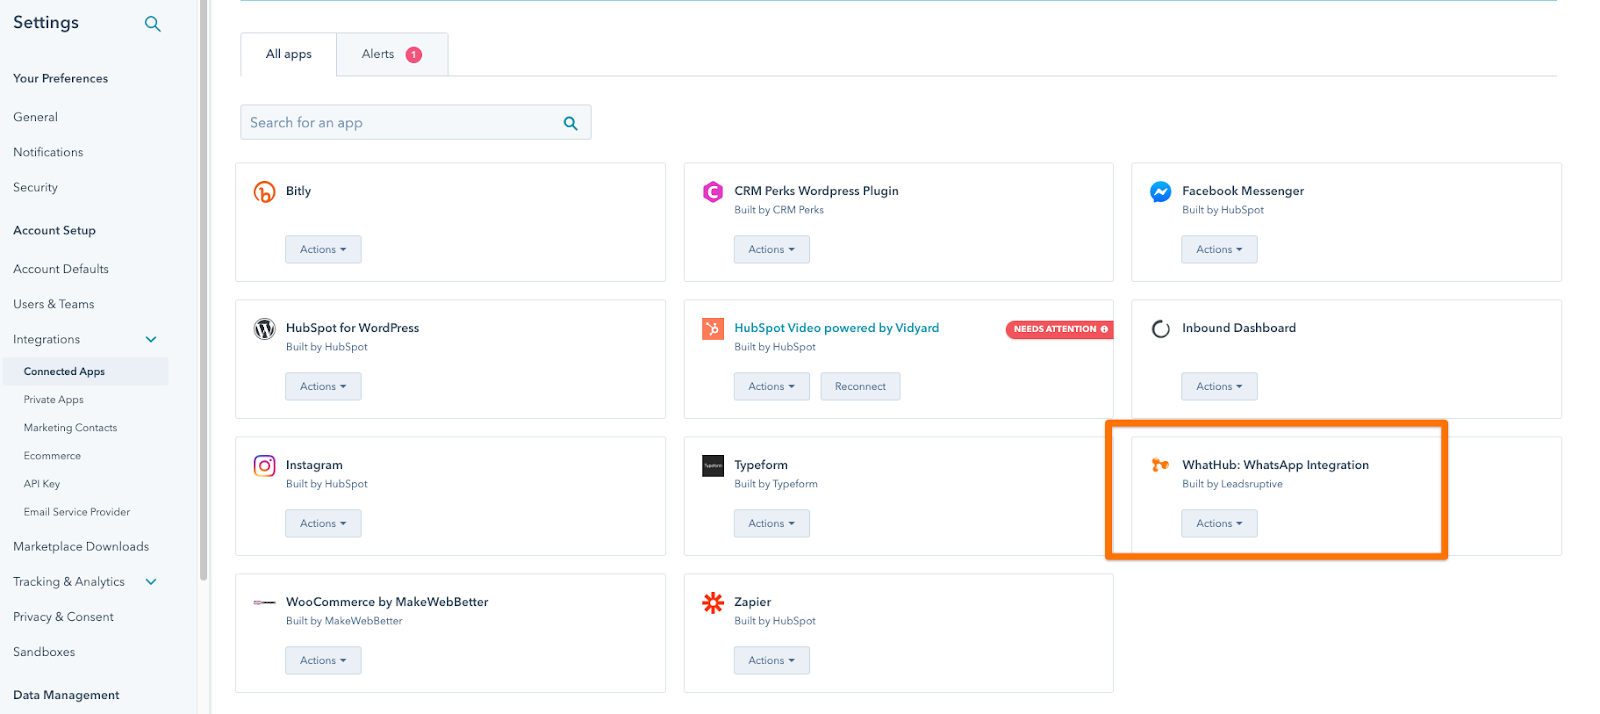The width and height of the screenshot is (1600, 714).
Task: Select Ecommerce in sidebar
Action: pyautogui.click(x=53, y=456)
